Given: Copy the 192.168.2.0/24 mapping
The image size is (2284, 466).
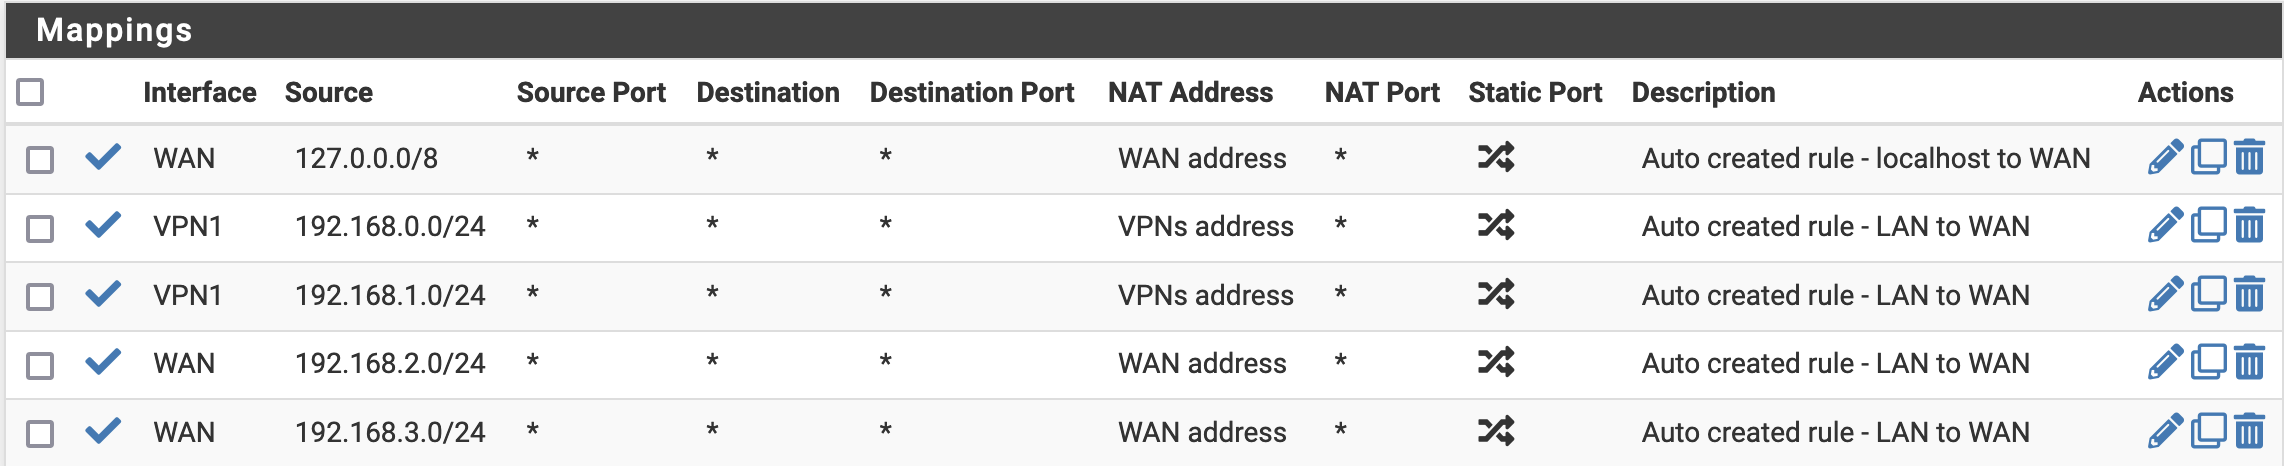Looking at the screenshot, I should (x=2208, y=362).
